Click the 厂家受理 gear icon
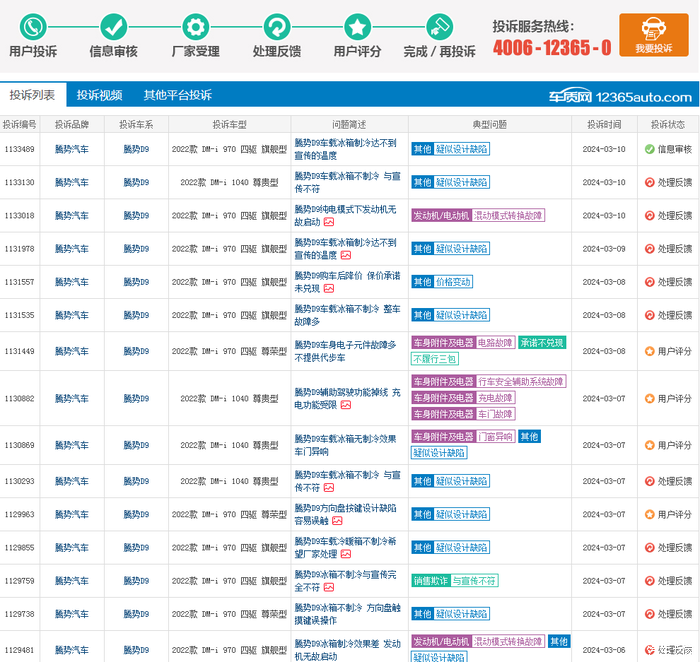Screen dimensions: 700x662 tap(195, 27)
